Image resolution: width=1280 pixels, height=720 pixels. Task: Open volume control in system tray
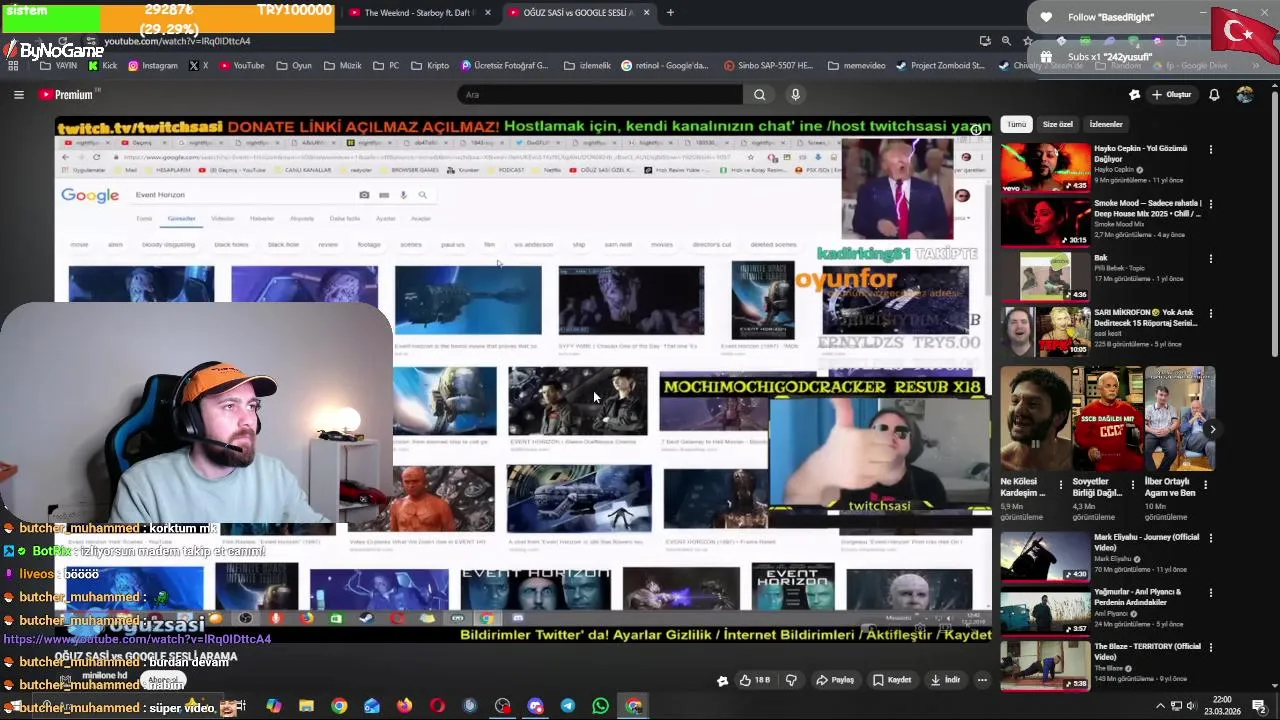(x=1191, y=706)
